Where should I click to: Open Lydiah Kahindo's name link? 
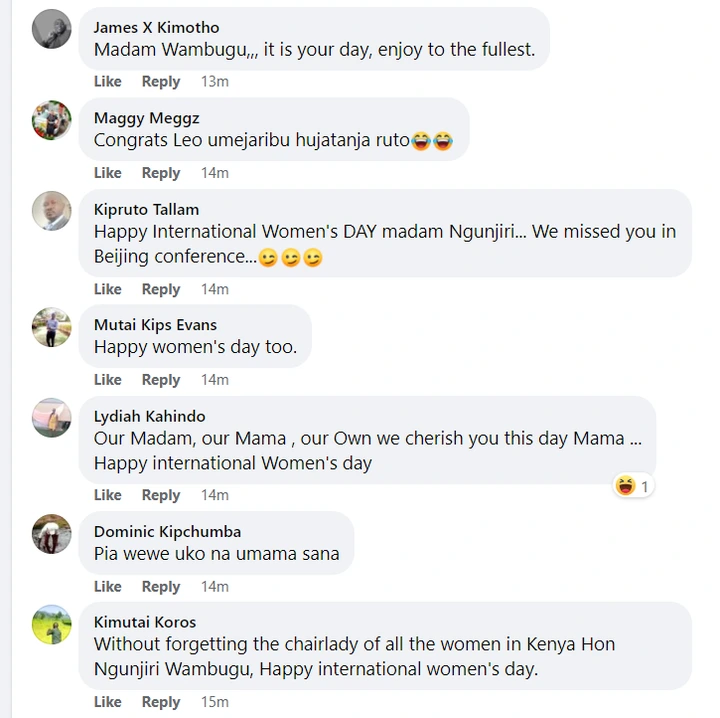tap(149, 416)
